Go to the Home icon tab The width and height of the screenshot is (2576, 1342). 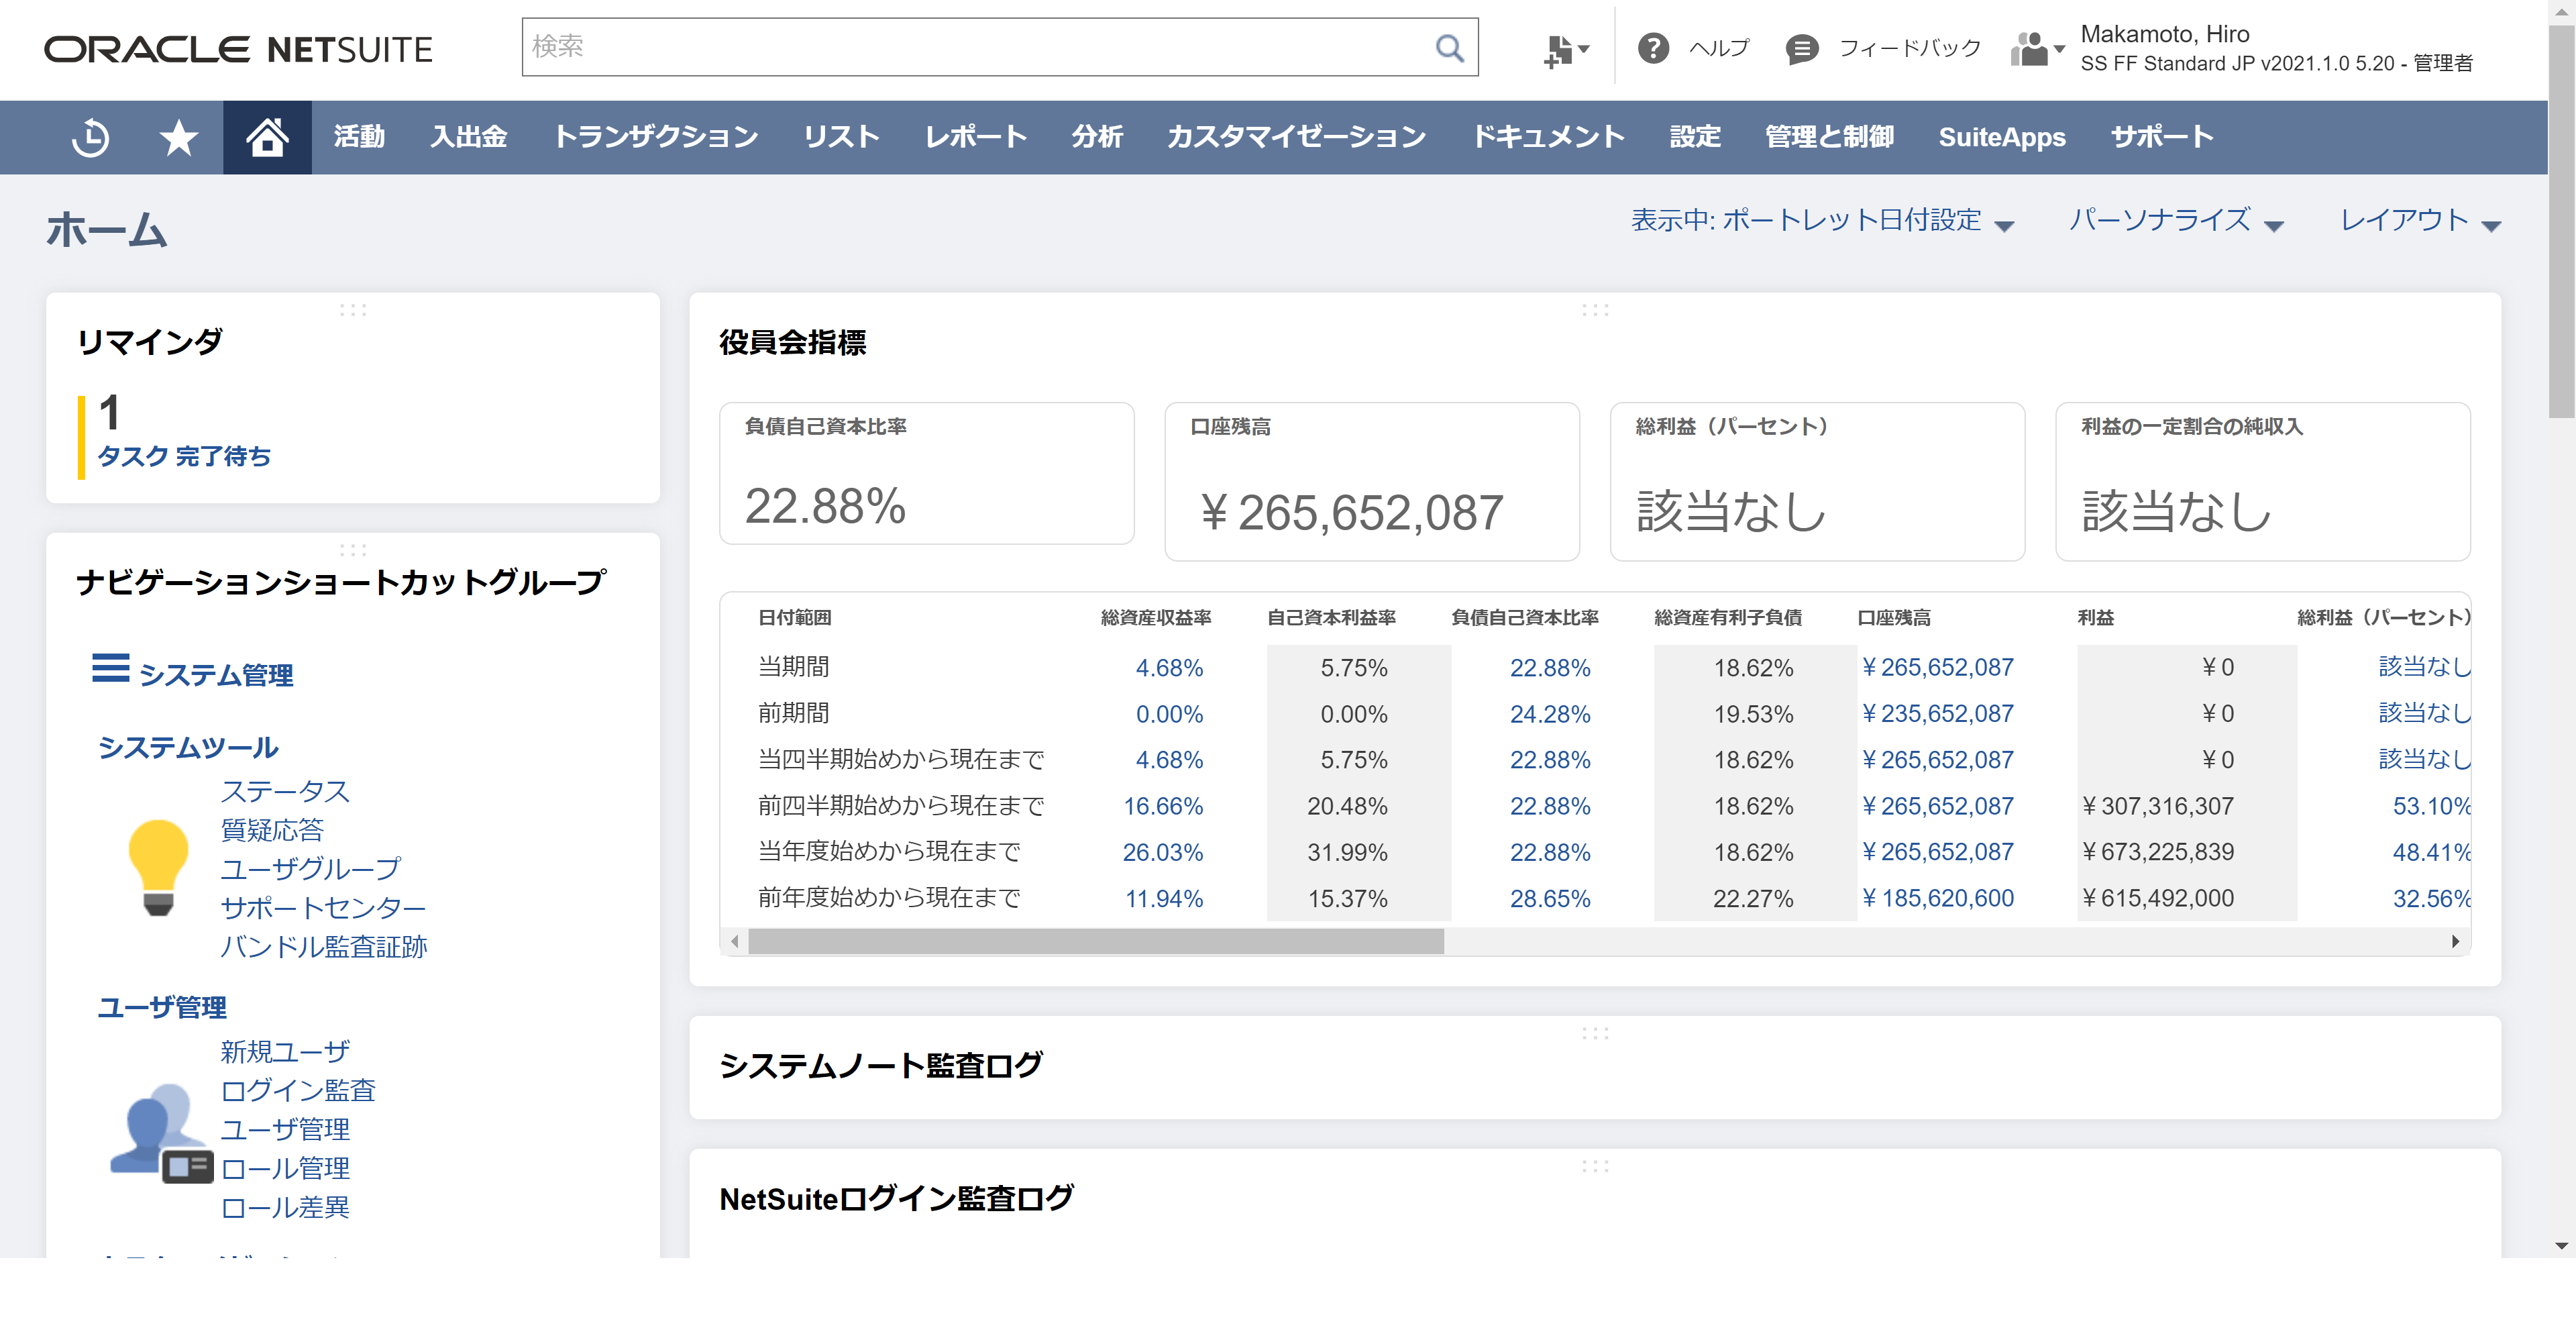[267, 137]
